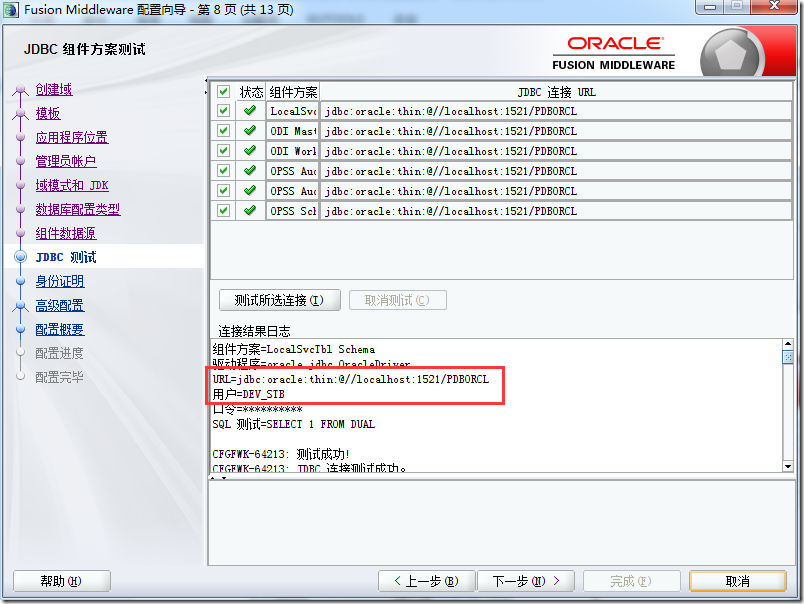Click the log scrollbar thumb
The image size is (804, 604).
[788, 357]
